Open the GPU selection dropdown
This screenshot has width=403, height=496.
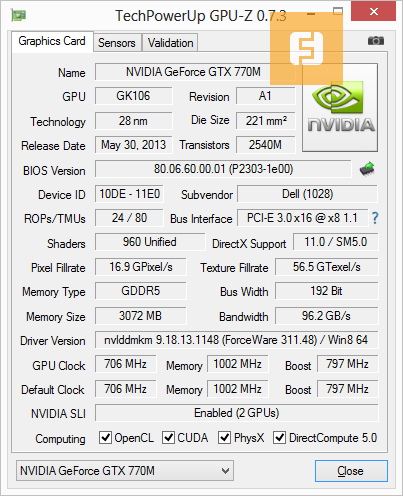125,471
